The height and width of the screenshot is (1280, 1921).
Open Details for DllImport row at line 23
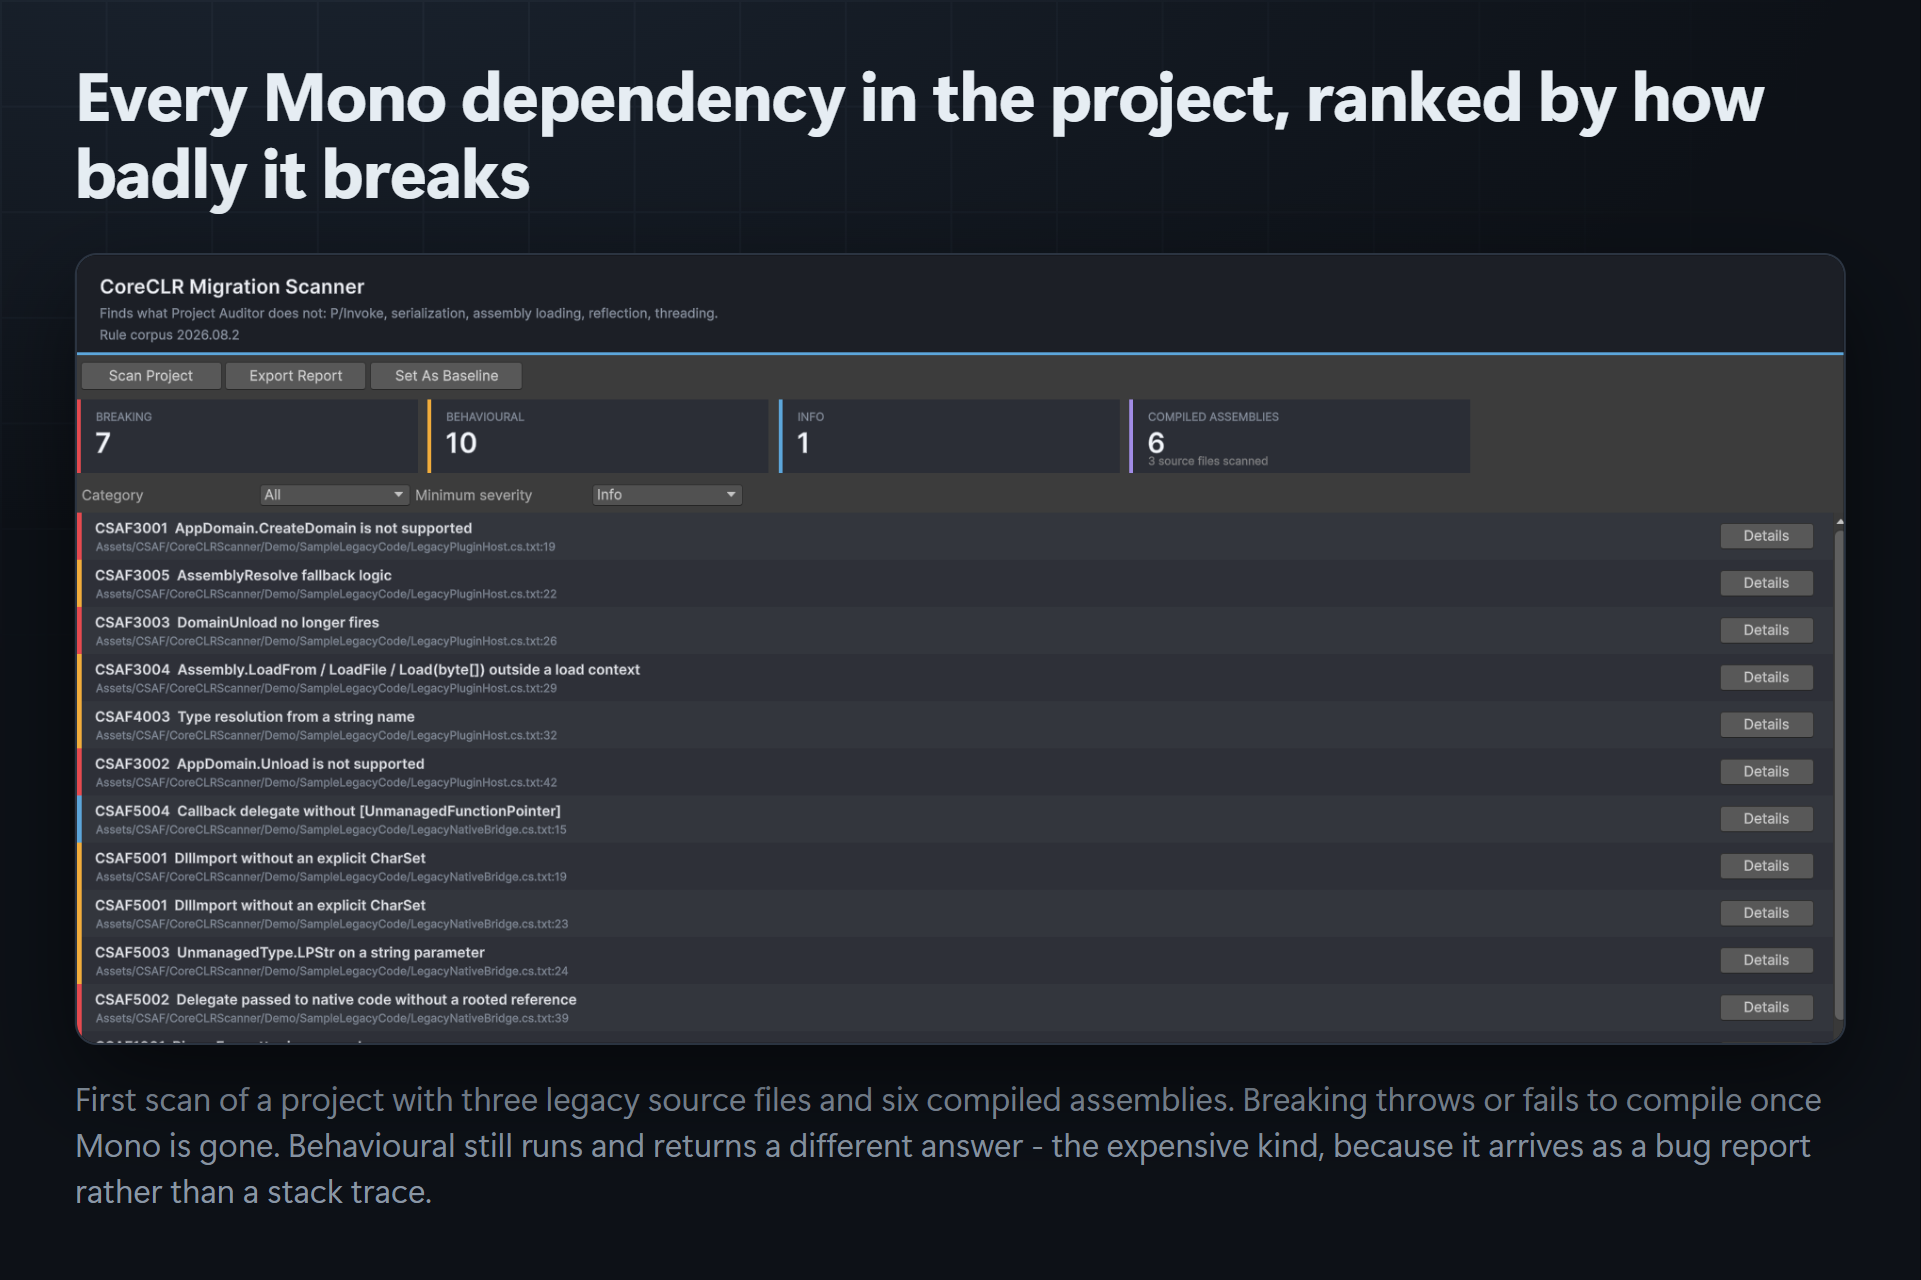click(x=1766, y=913)
